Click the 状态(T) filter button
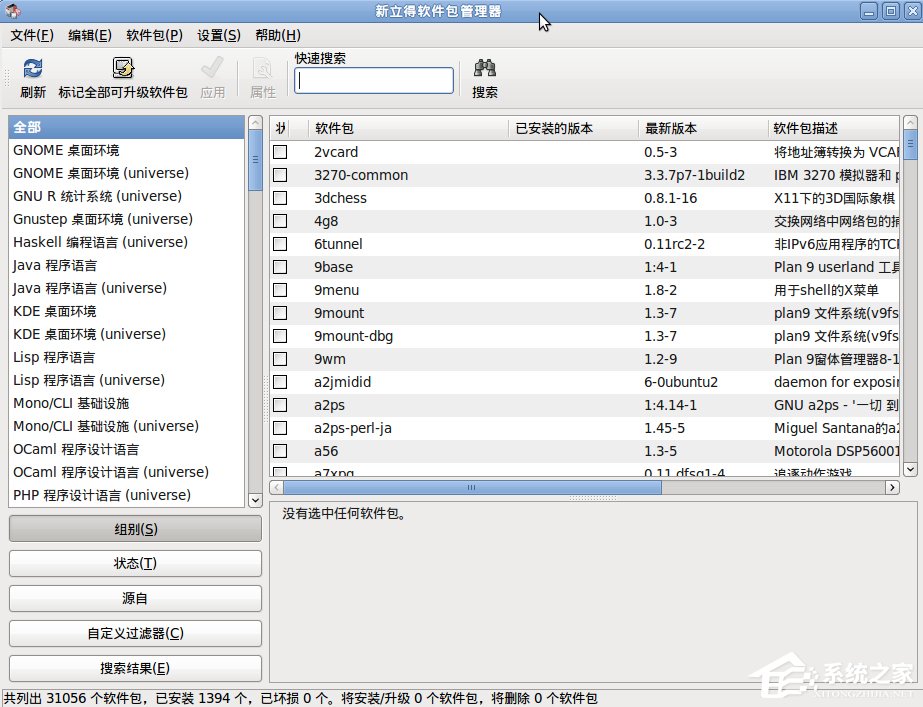 (135, 563)
